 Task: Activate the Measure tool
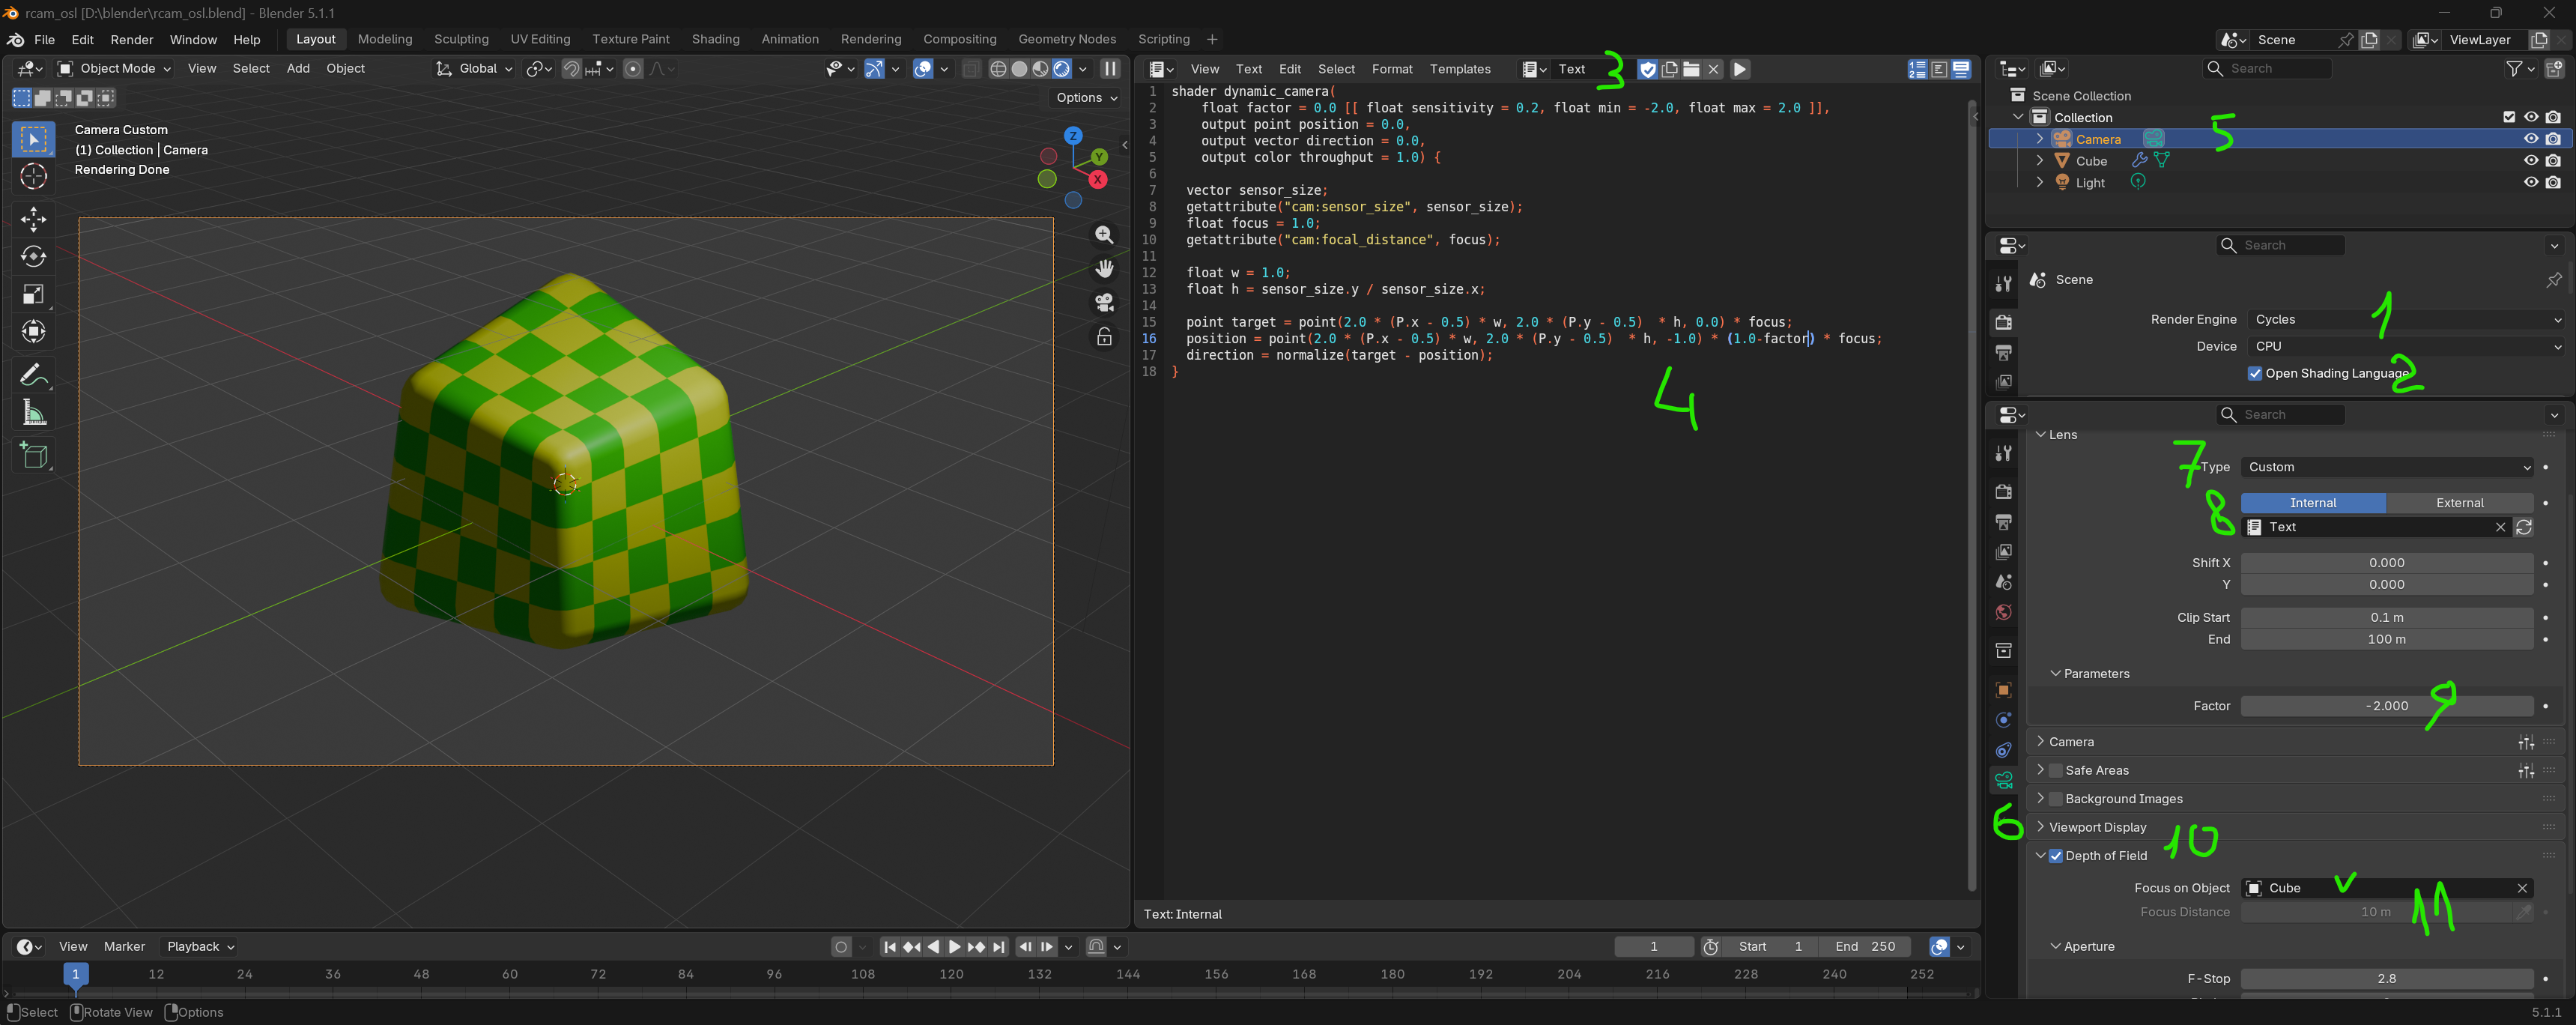(33, 413)
